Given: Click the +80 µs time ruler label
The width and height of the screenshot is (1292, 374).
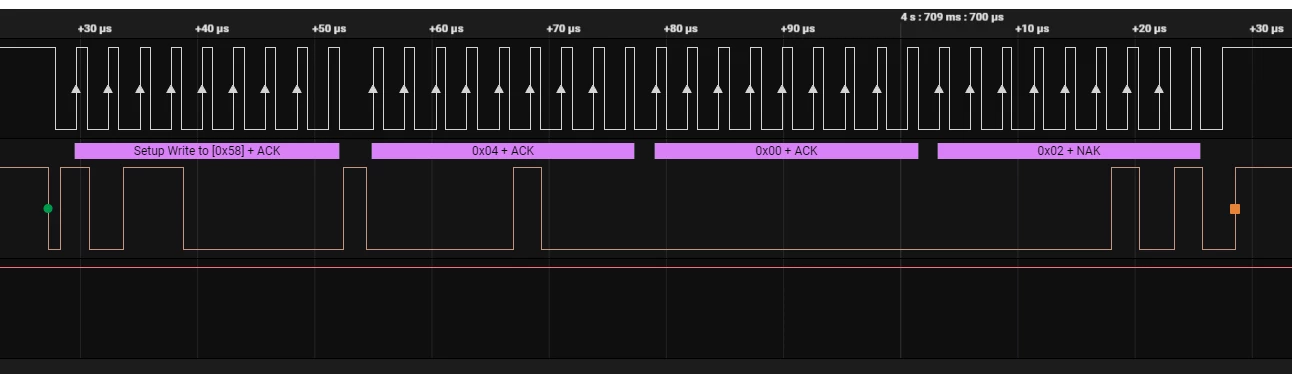Looking at the screenshot, I should (x=680, y=28).
